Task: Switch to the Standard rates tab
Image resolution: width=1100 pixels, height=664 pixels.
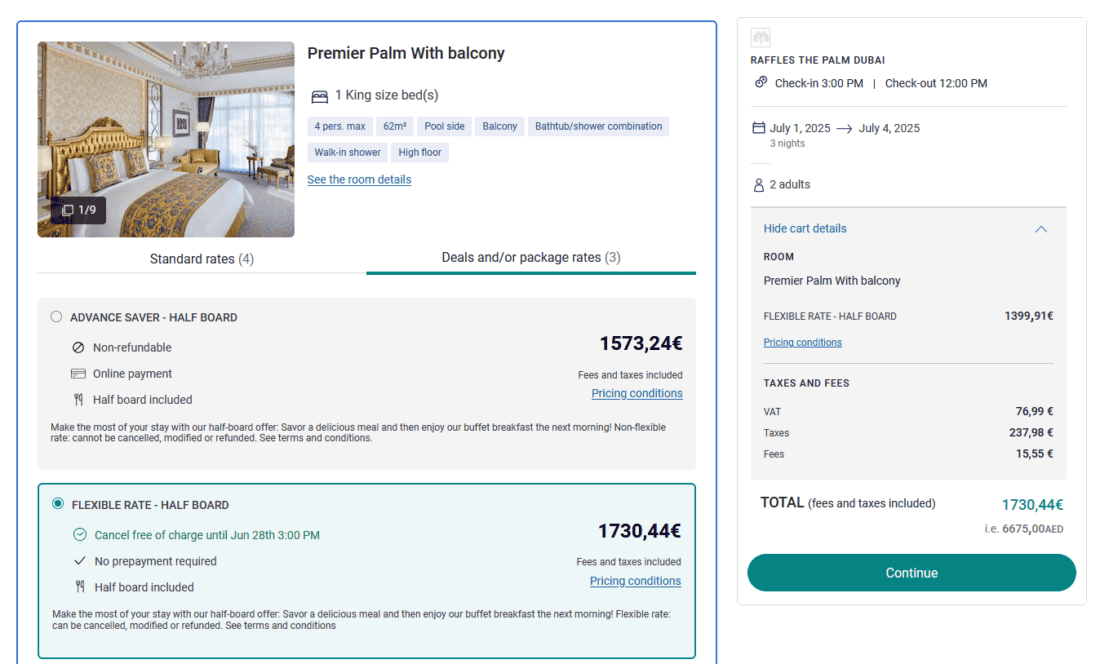Action: [201, 259]
